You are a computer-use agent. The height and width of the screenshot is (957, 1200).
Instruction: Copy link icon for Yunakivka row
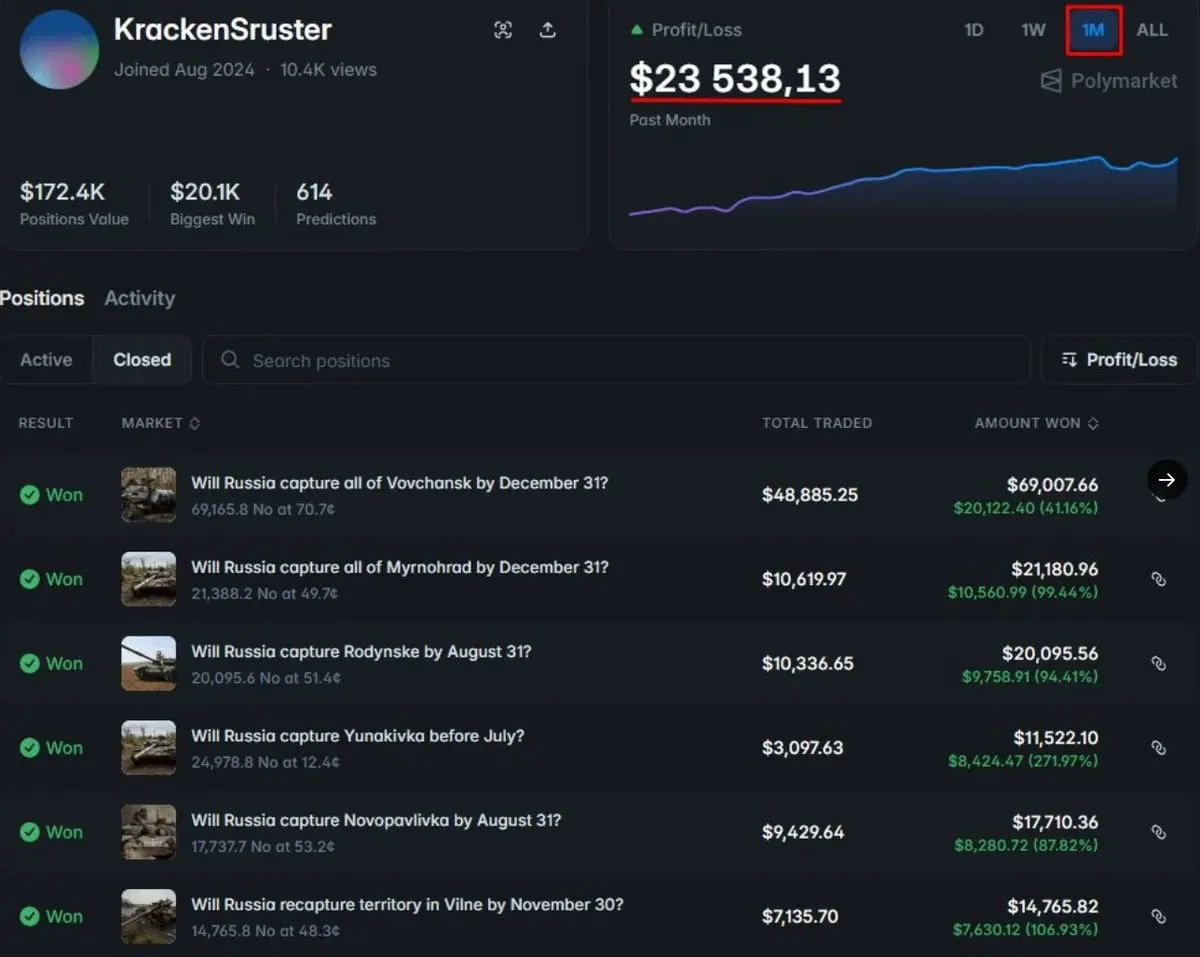click(x=1159, y=747)
